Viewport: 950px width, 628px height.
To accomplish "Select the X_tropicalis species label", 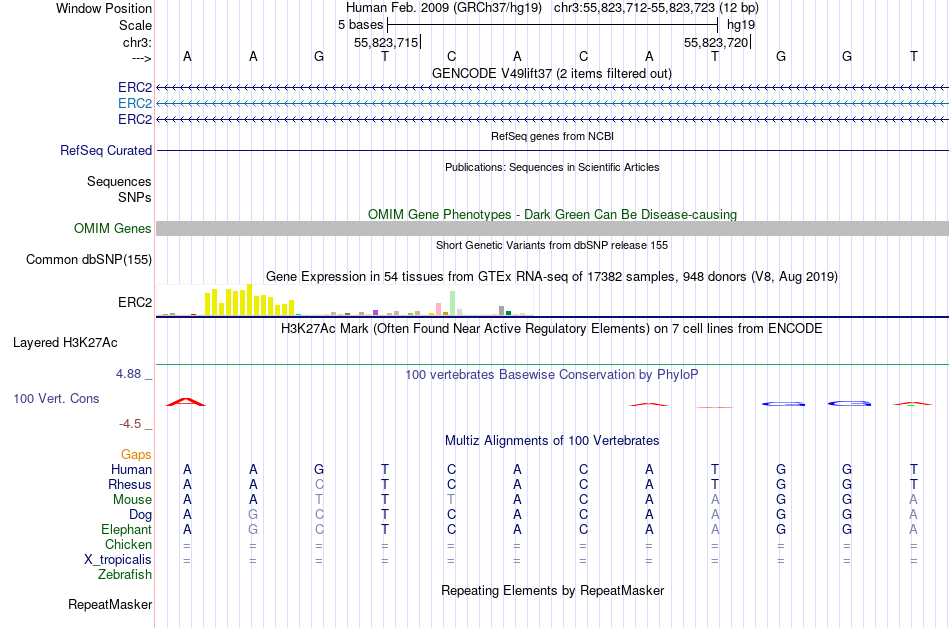I will 118,560.
